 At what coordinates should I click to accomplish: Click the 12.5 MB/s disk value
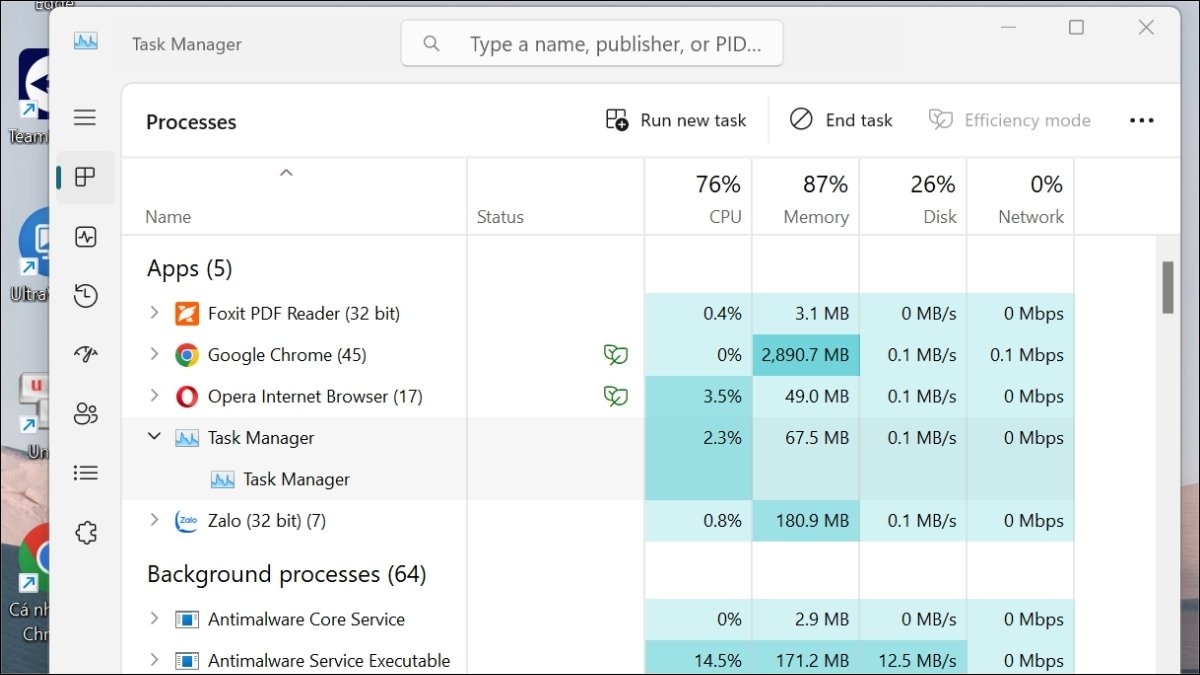point(915,661)
